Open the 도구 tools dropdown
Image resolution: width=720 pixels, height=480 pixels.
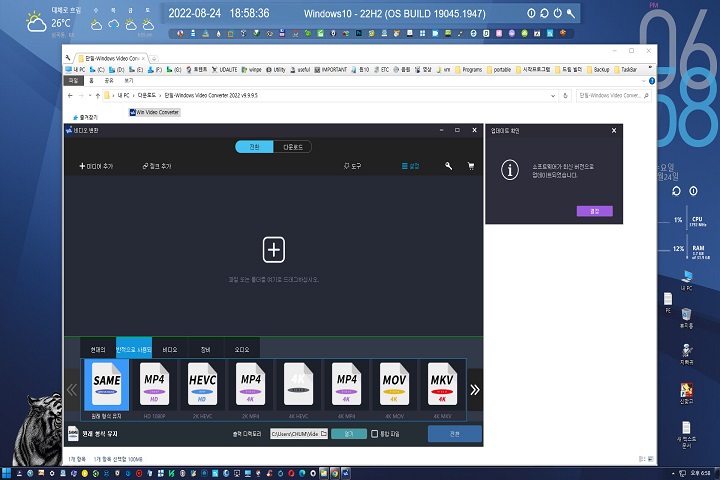[x=351, y=166]
